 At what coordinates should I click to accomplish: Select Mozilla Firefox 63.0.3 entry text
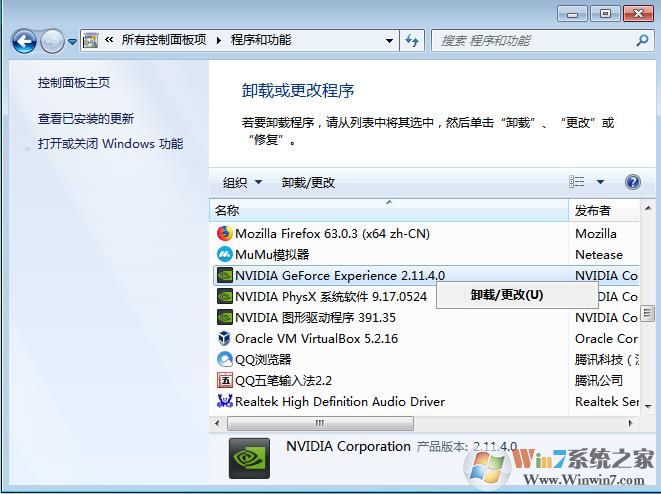click(332, 234)
